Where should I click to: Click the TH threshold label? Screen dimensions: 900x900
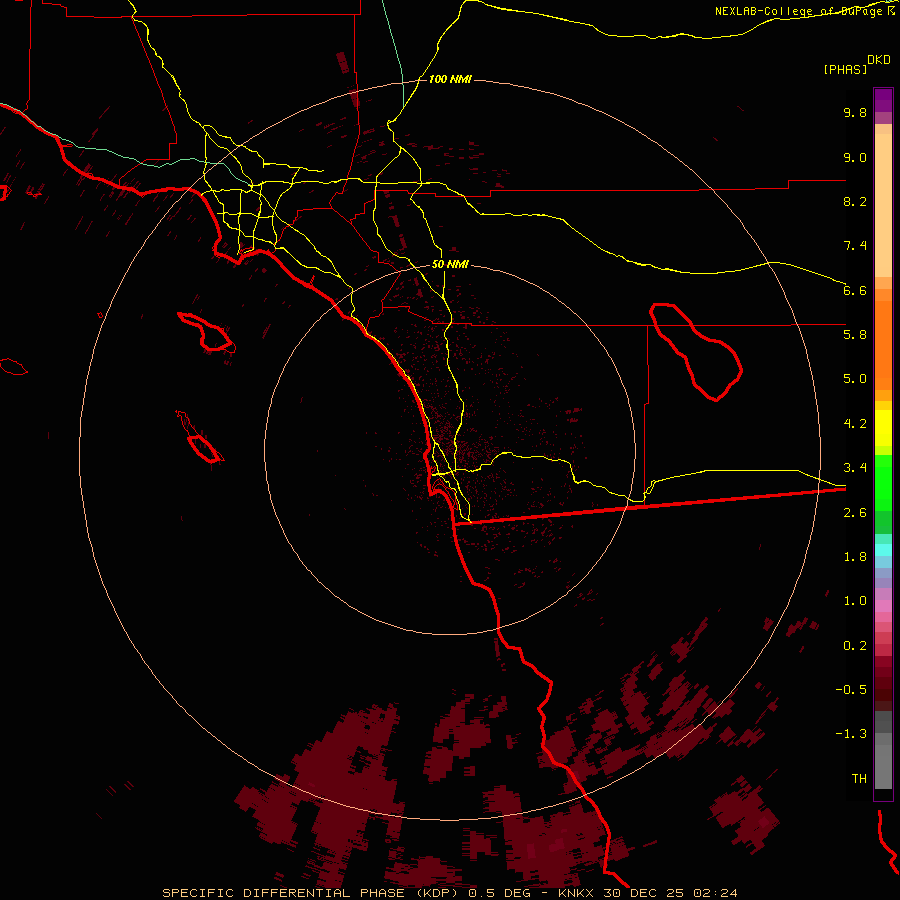point(859,779)
